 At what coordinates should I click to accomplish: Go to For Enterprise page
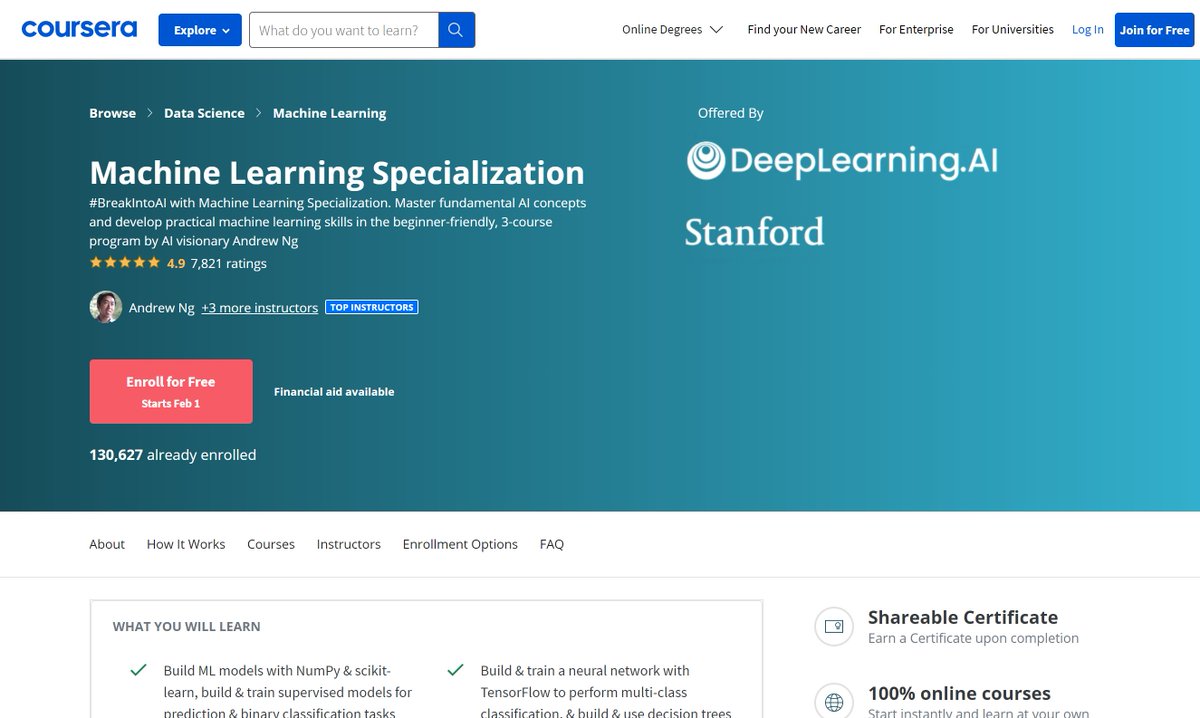click(916, 30)
